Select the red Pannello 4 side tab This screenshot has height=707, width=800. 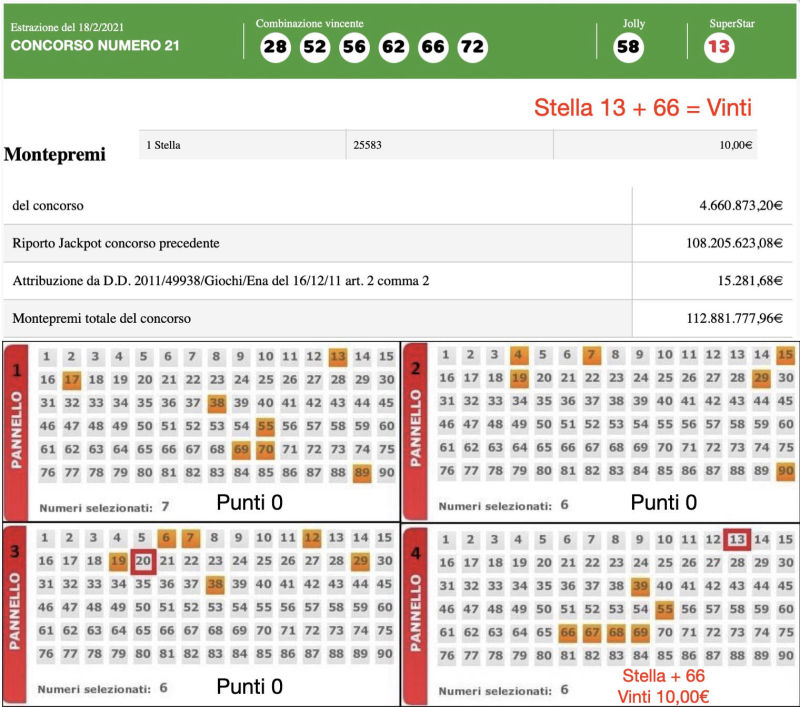pos(417,600)
